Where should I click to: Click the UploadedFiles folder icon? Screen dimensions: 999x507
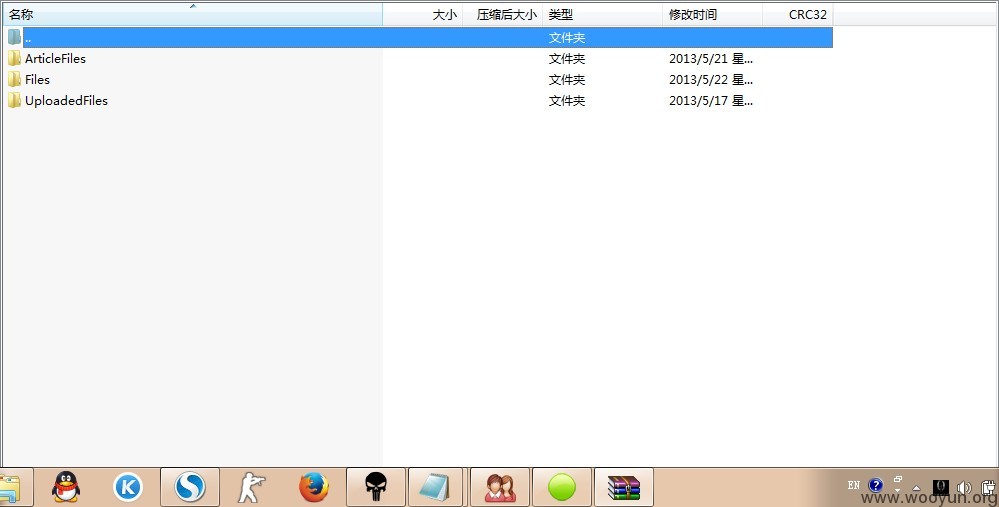(x=14, y=101)
